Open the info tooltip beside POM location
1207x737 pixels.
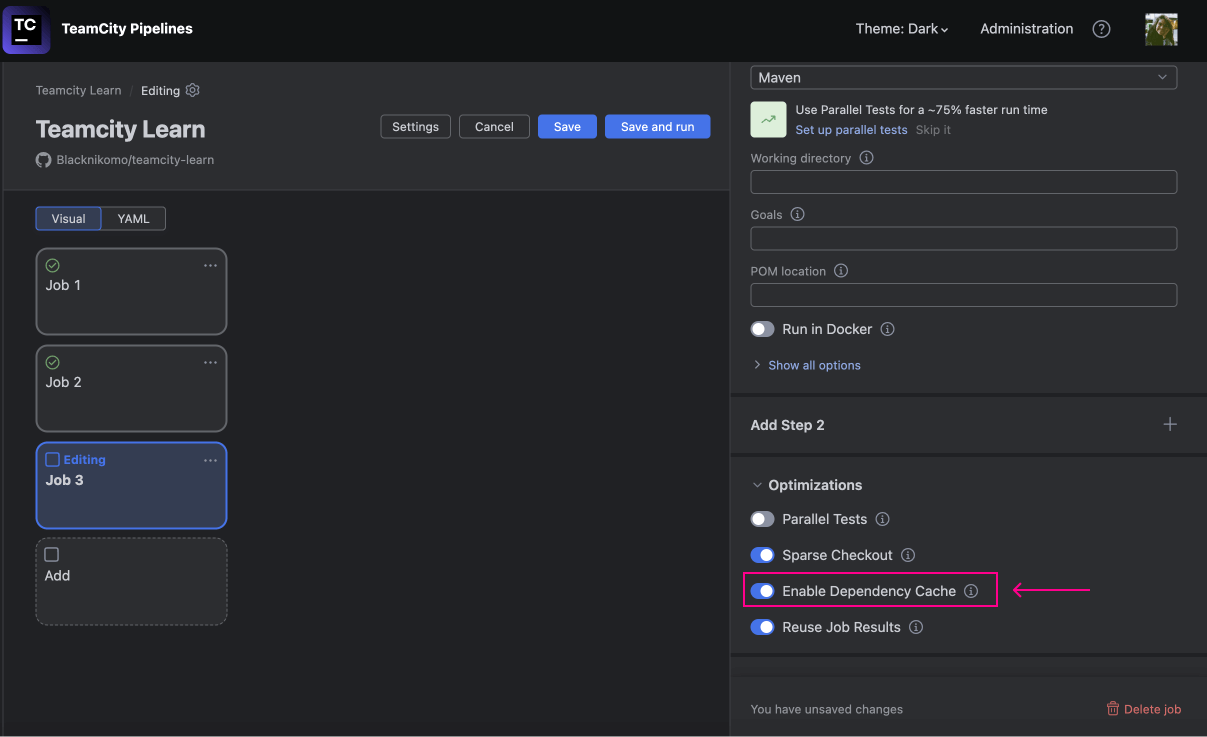(841, 270)
